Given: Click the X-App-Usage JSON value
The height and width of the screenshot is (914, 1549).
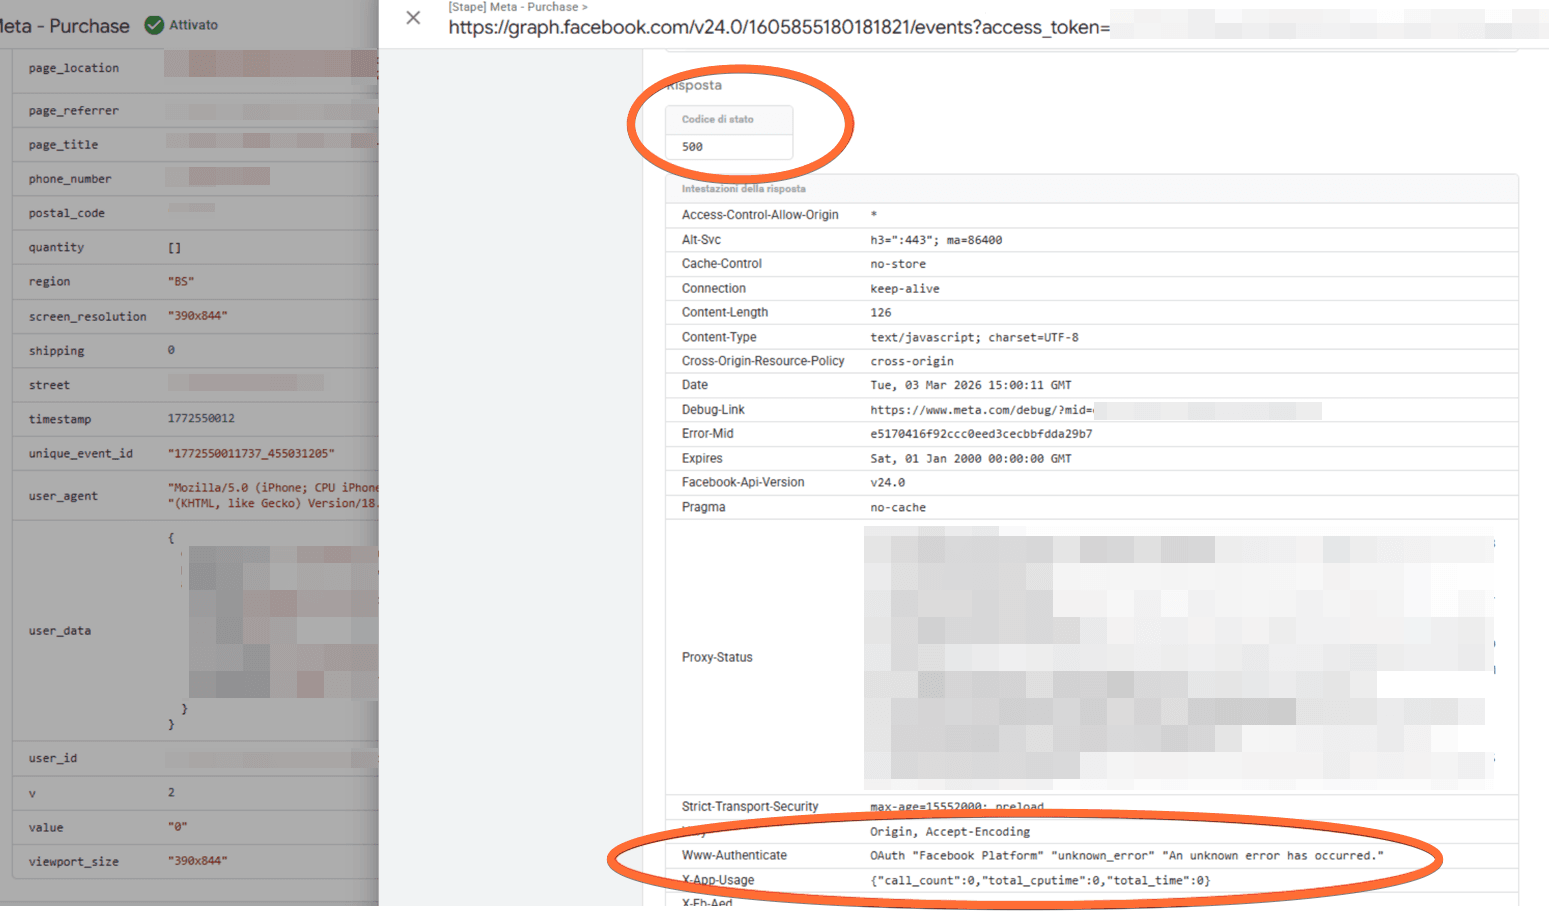Looking at the screenshot, I should pos(1039,881).
